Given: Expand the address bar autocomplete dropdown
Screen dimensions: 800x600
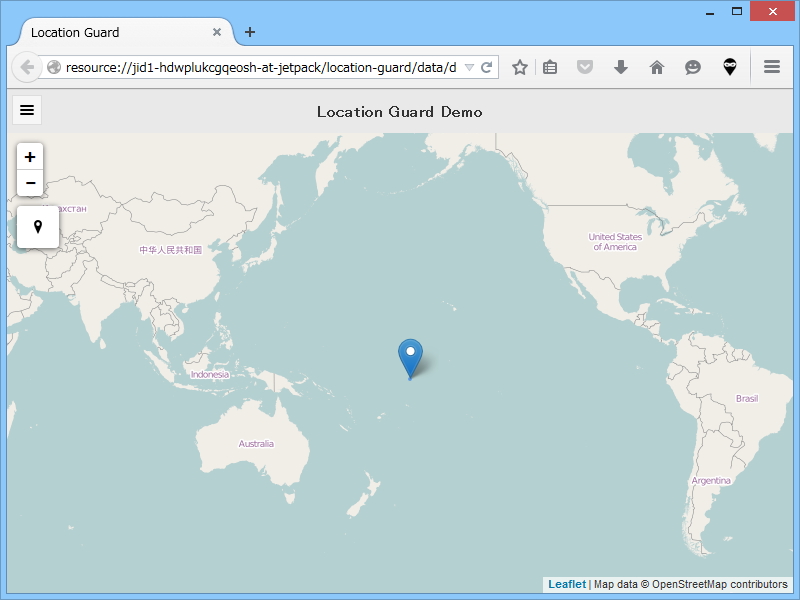Looking at the screenshot, I should [471, 67].
